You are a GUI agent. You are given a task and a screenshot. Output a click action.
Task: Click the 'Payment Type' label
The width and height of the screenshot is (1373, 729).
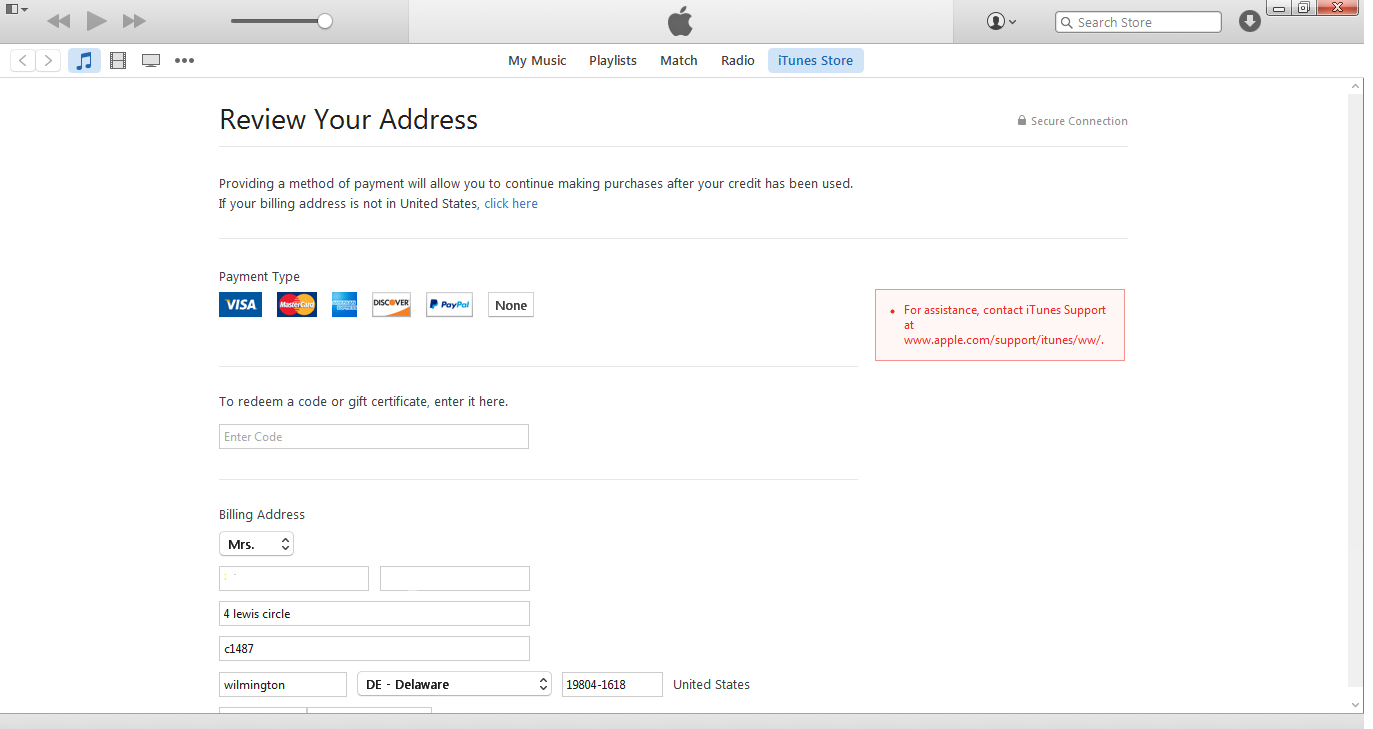point(260,277)
